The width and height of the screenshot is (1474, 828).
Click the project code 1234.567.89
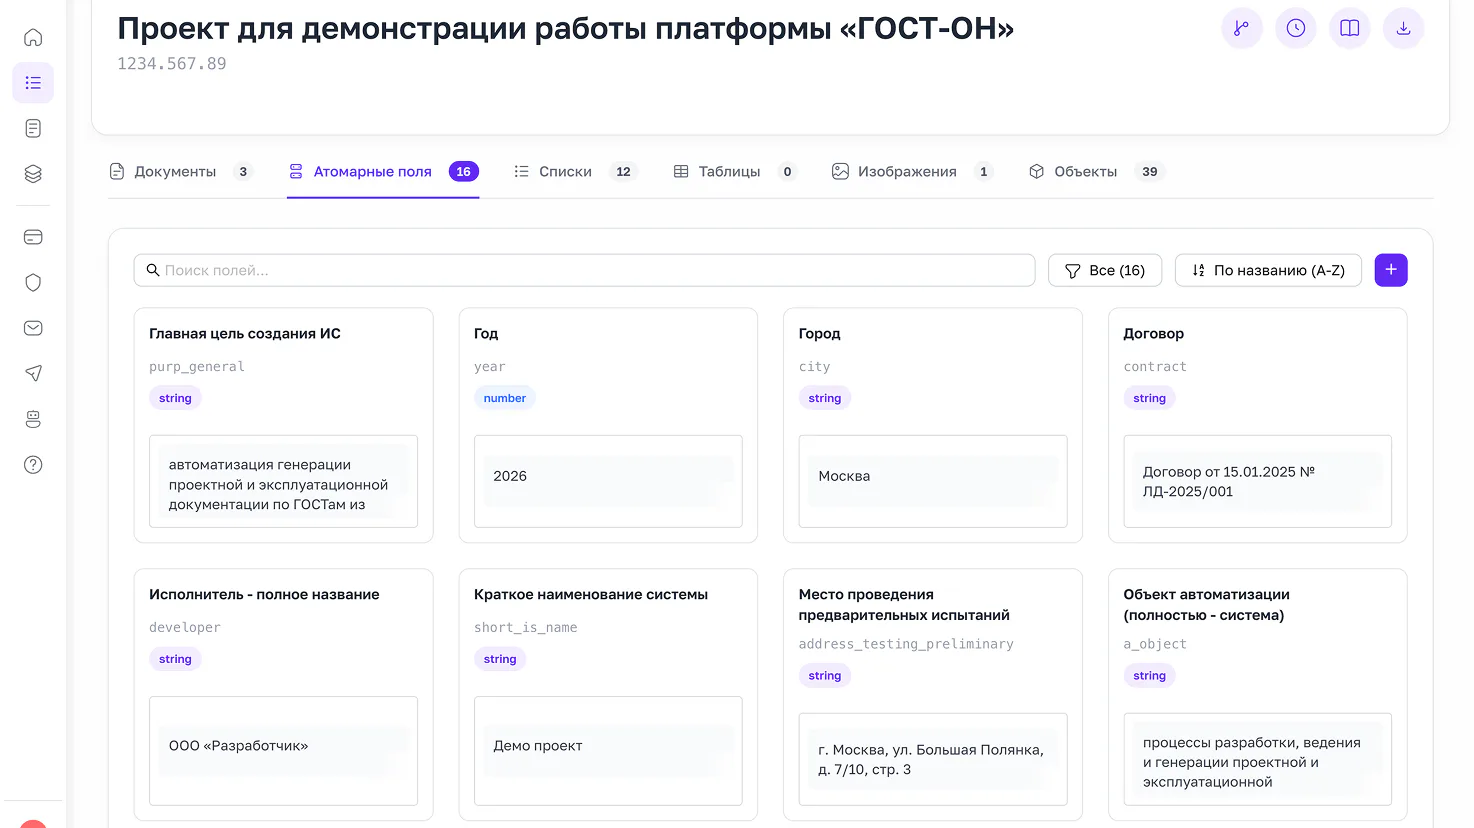point(172,64)
